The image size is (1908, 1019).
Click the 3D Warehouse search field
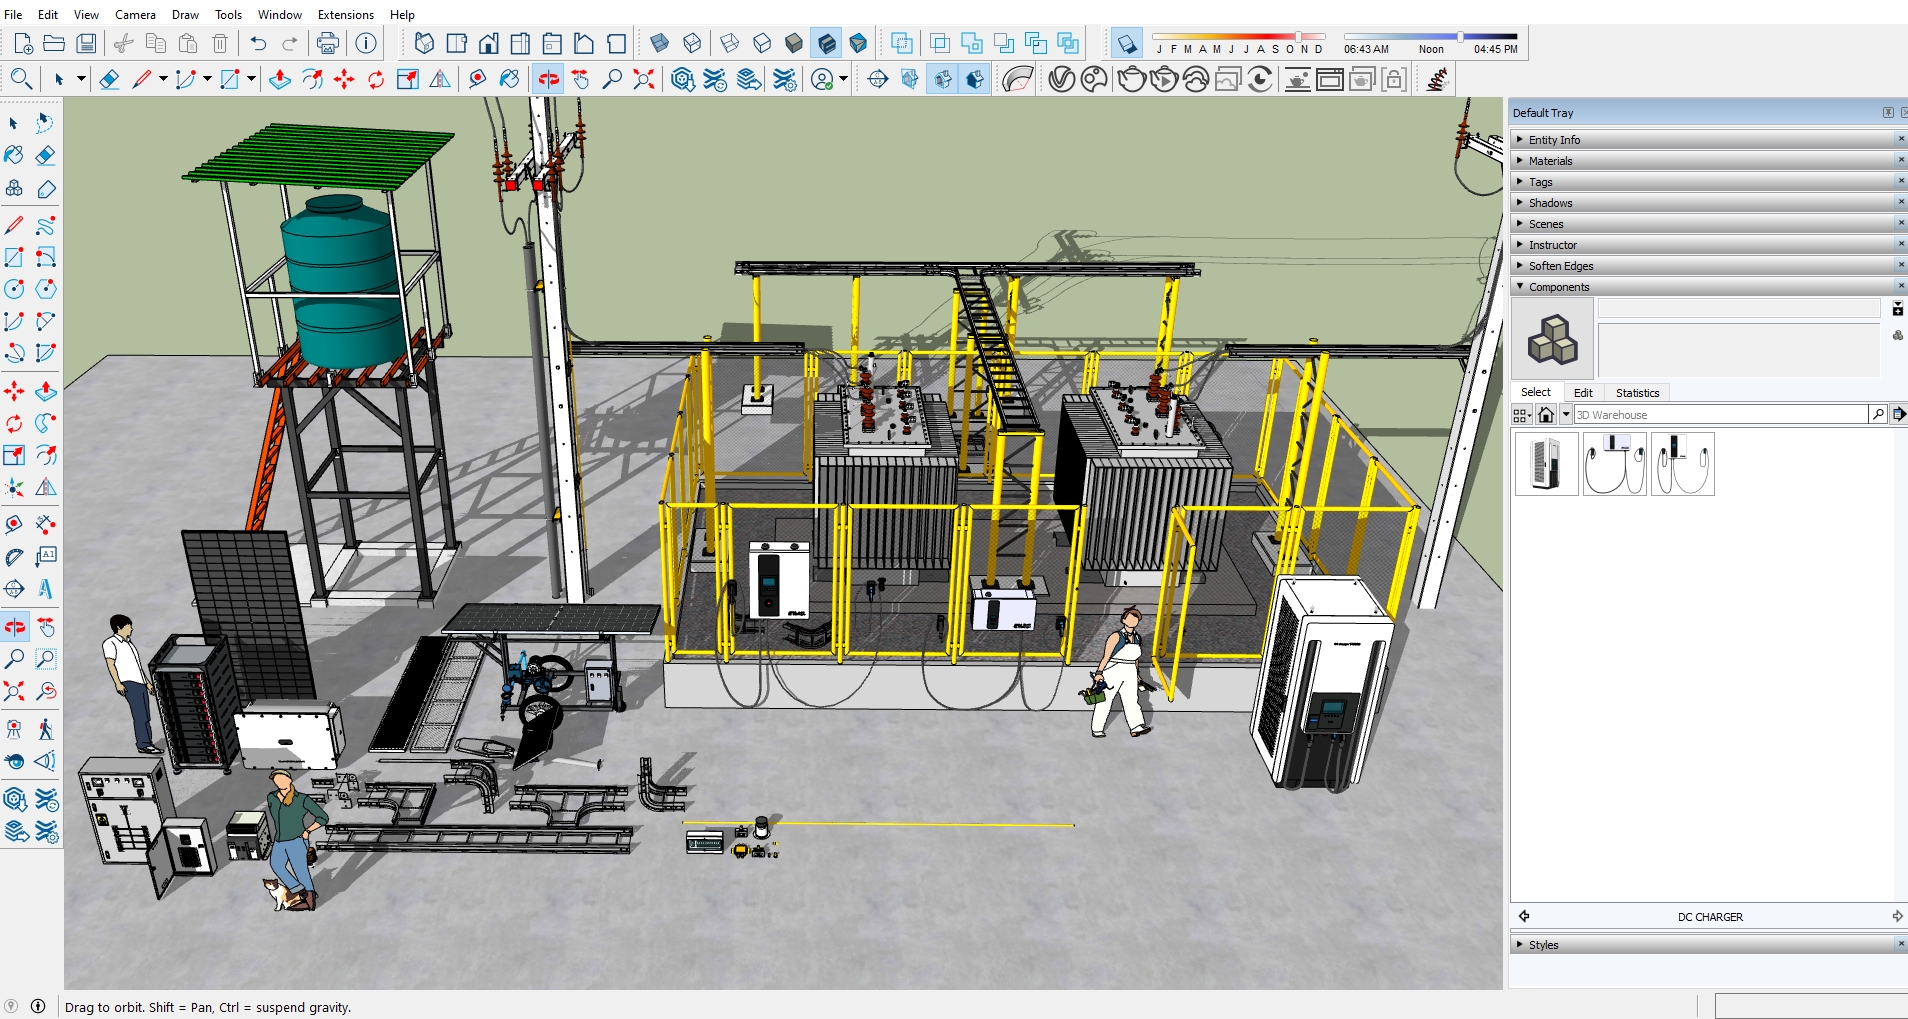(1721, 414)
